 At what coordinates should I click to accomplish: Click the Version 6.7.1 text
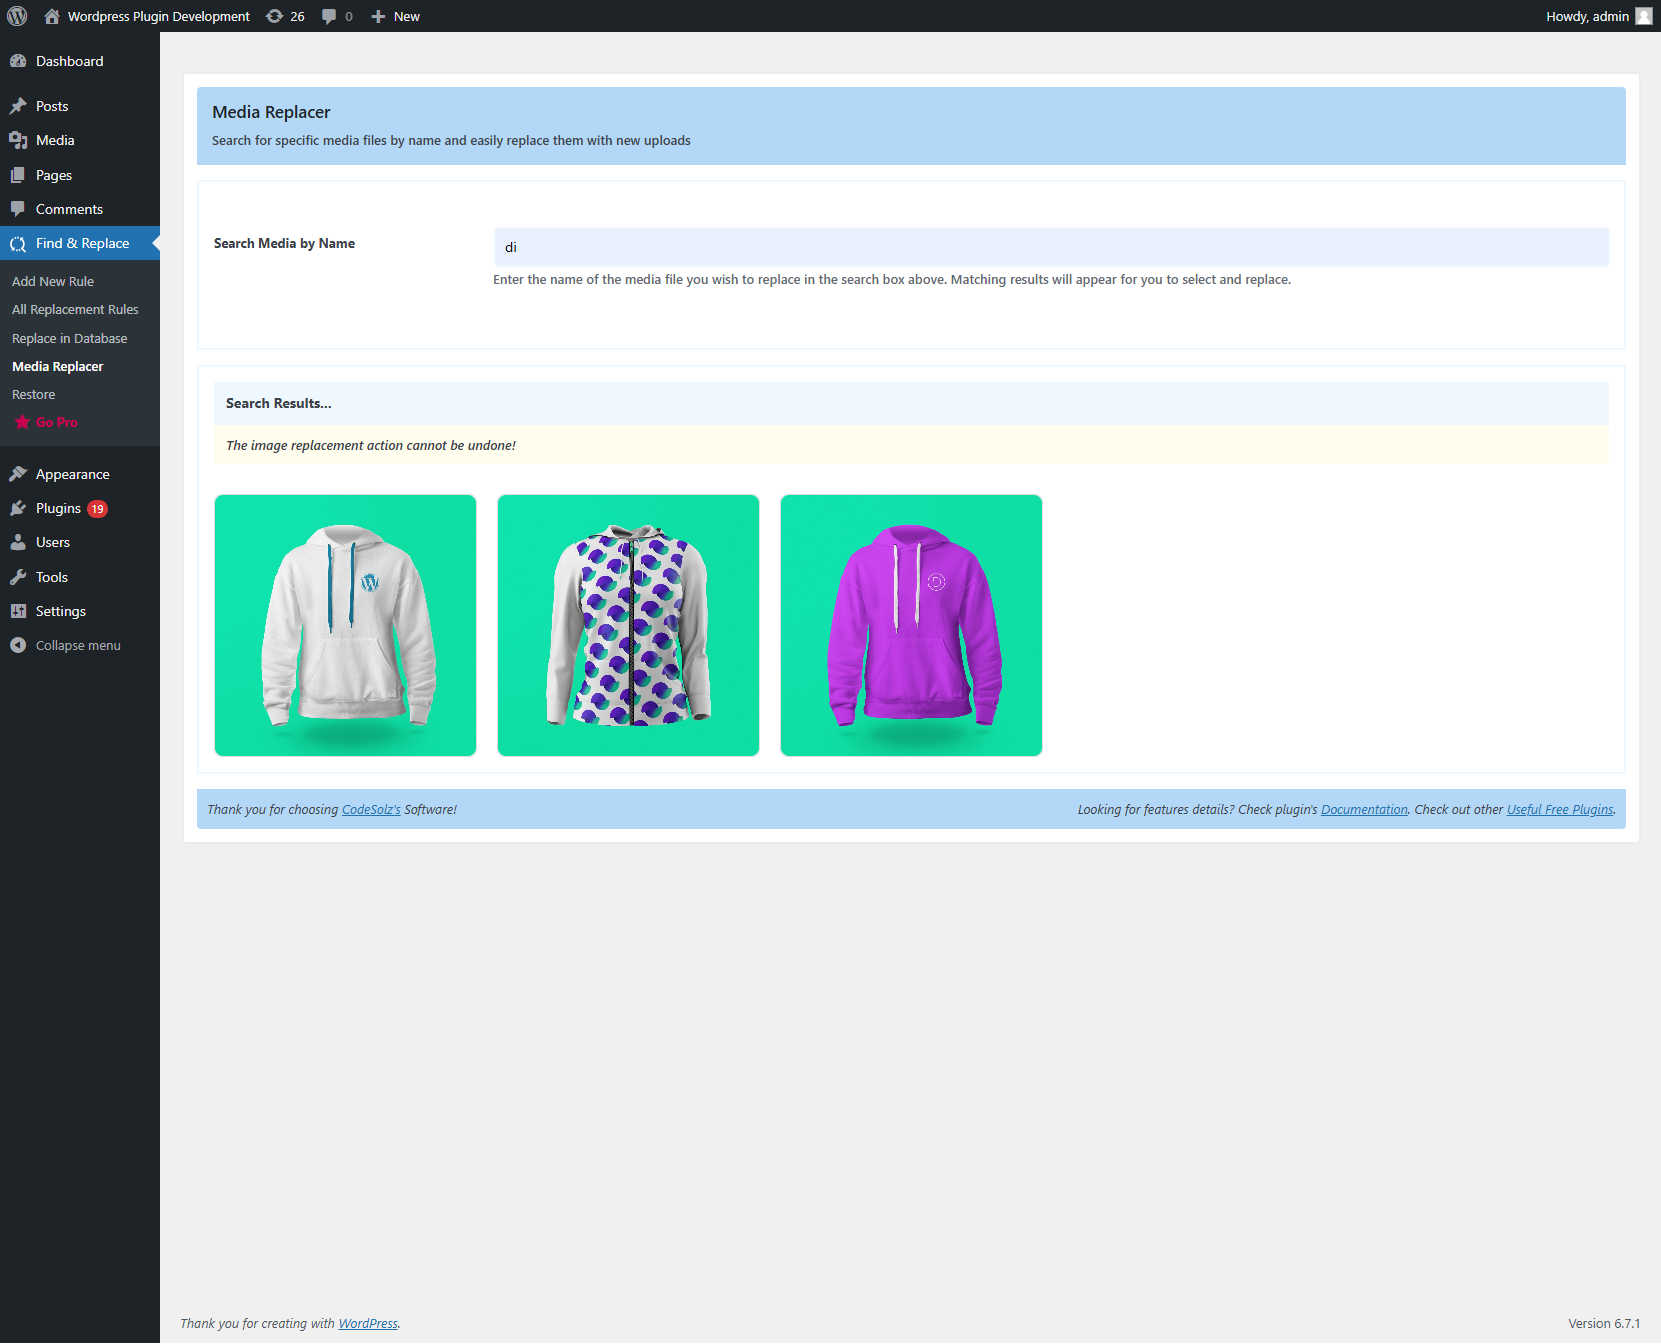pos(1604,1323)
